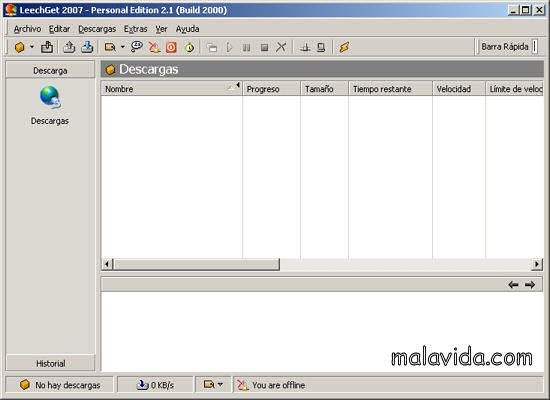Click the export up-arrow toolbar icon
The image size is (550, 400).
click(69, 47)
